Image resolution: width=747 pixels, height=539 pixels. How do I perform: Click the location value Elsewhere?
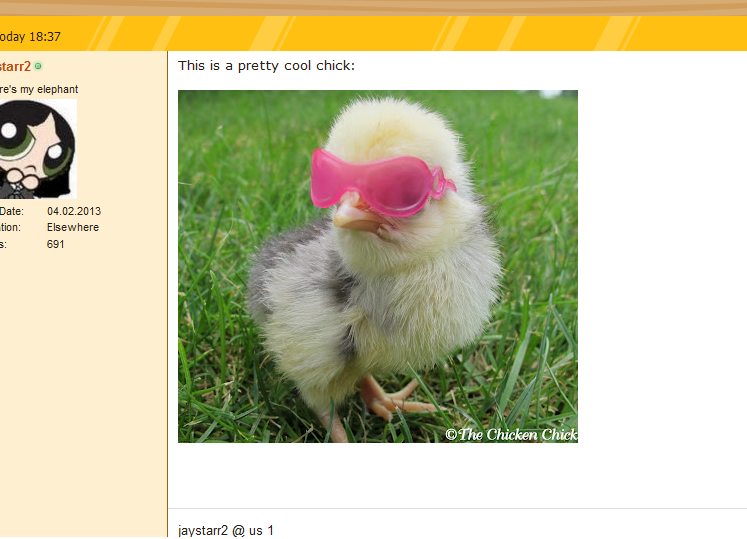73,227
